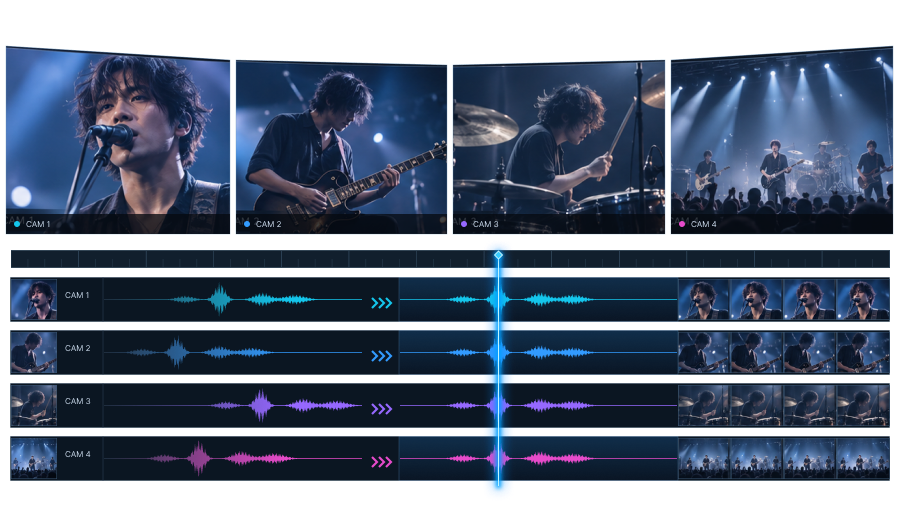Click the CAM 4 preview label text
Screen dimensions: 900x506
tap(703, 224)
